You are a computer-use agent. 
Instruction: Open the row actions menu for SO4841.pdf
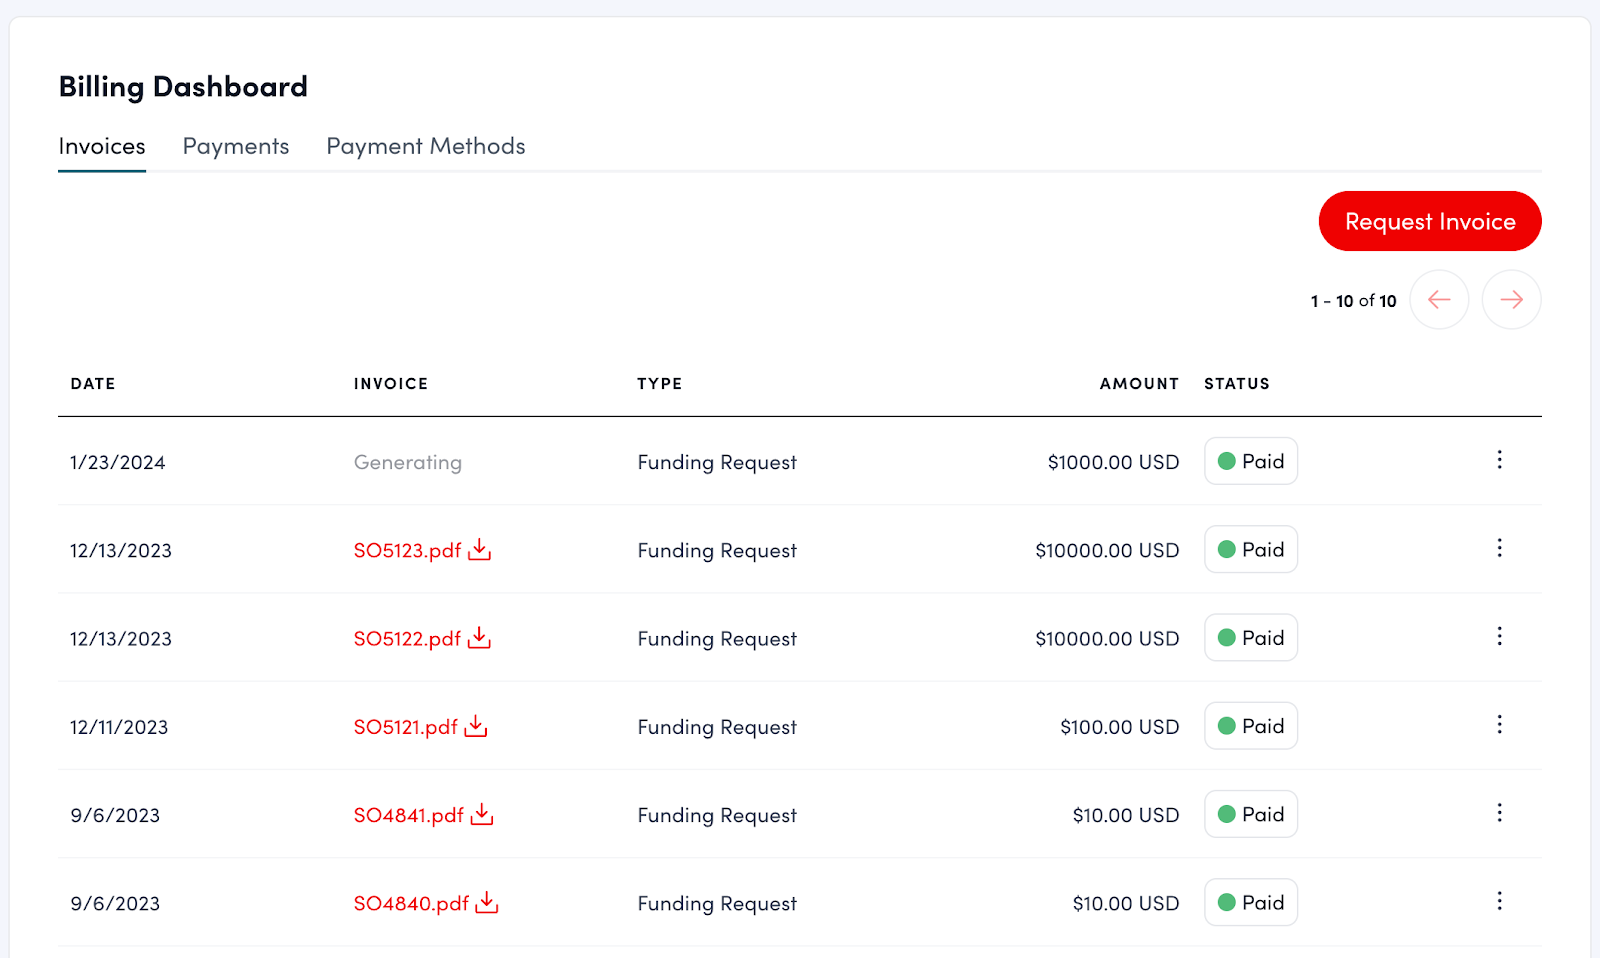click(x=1499, y=813)
